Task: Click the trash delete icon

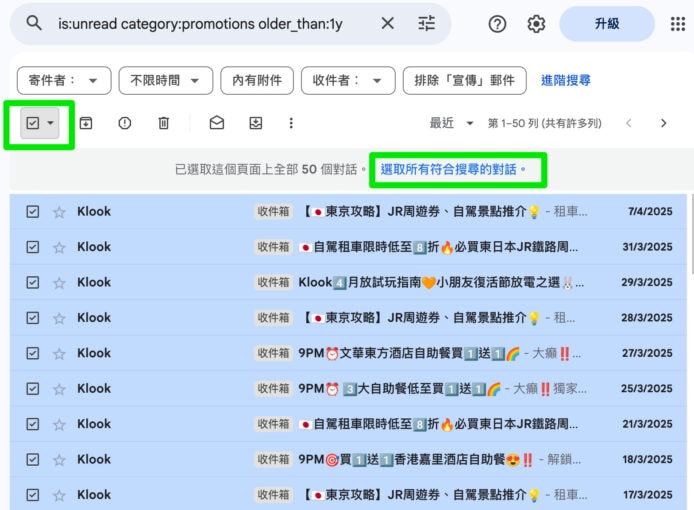Action: (x=163, y=123)
